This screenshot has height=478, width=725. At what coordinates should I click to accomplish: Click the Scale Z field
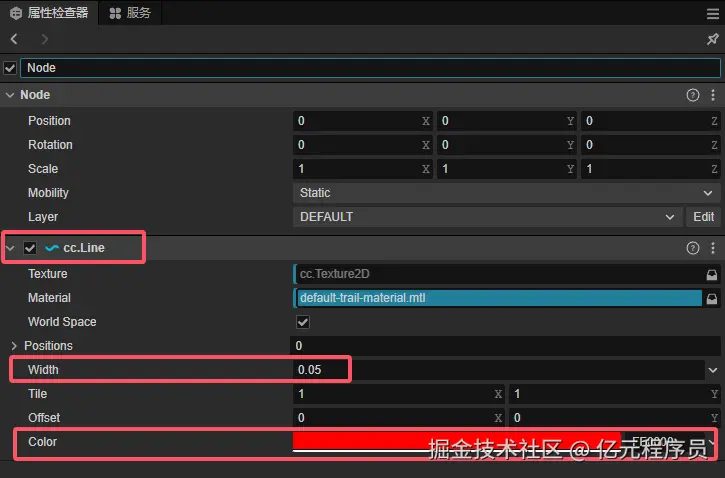[651, 169]
